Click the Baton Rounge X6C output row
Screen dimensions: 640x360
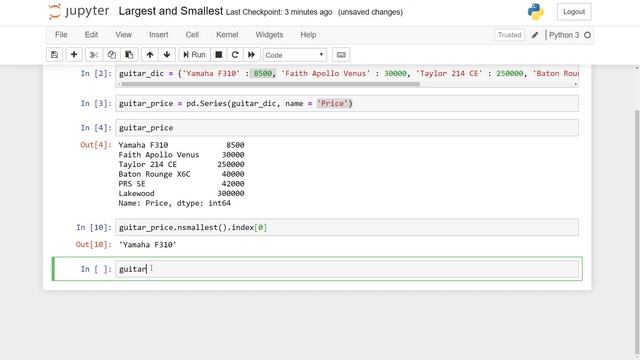coord(181,174)
